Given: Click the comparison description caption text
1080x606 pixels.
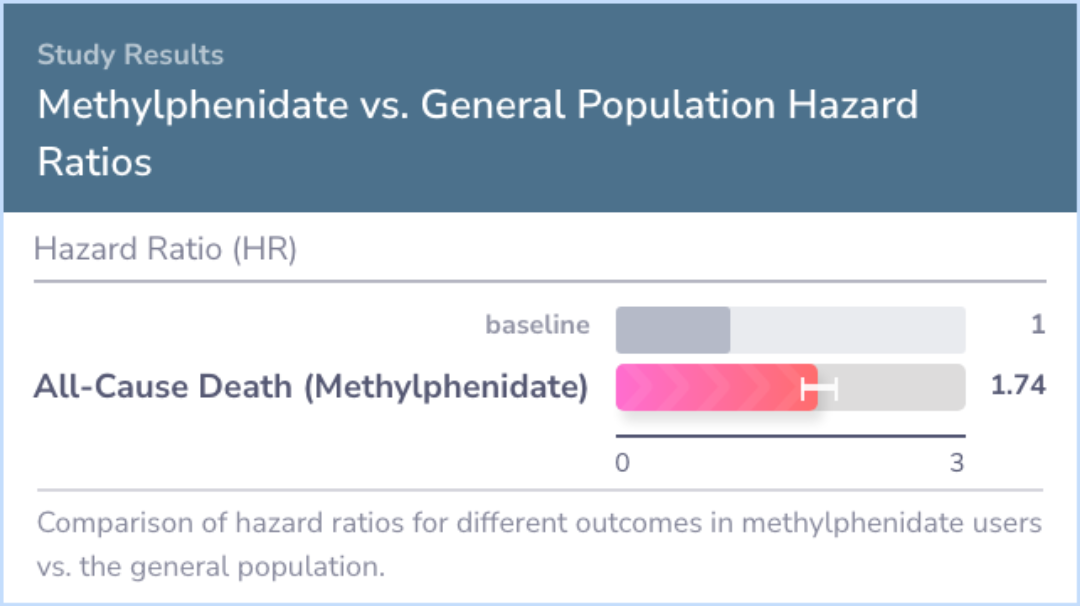Looking at the screenshot, I should coord(539,544).
